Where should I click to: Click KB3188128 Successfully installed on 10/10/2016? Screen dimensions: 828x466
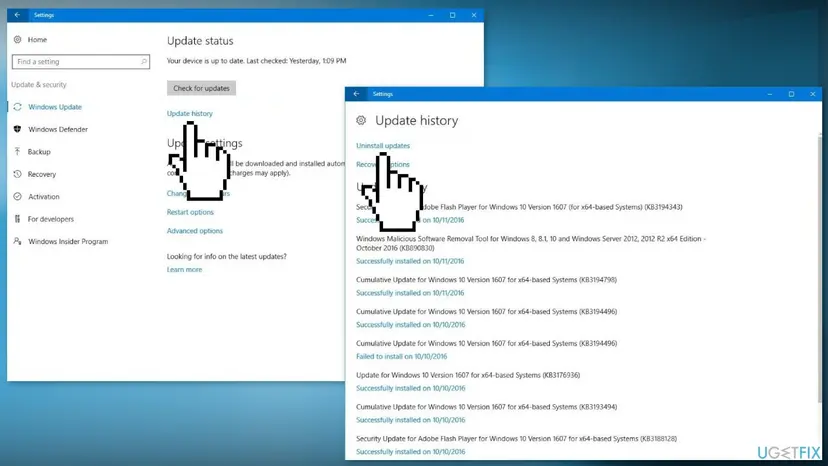410,451
